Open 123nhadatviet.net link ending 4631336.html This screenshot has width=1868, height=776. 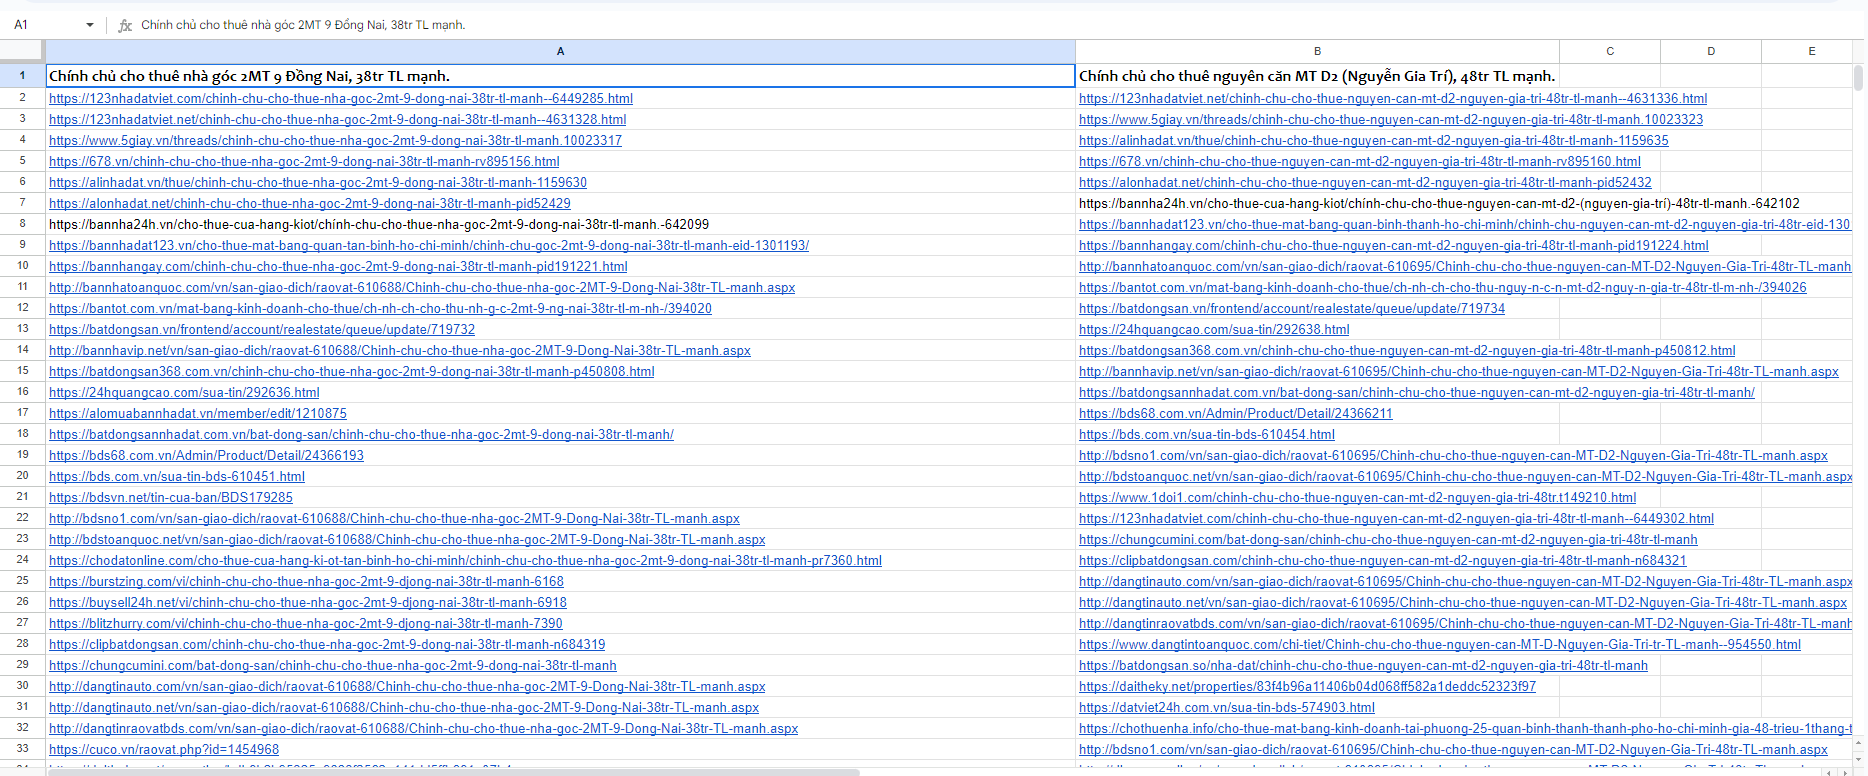point(1393,98)
